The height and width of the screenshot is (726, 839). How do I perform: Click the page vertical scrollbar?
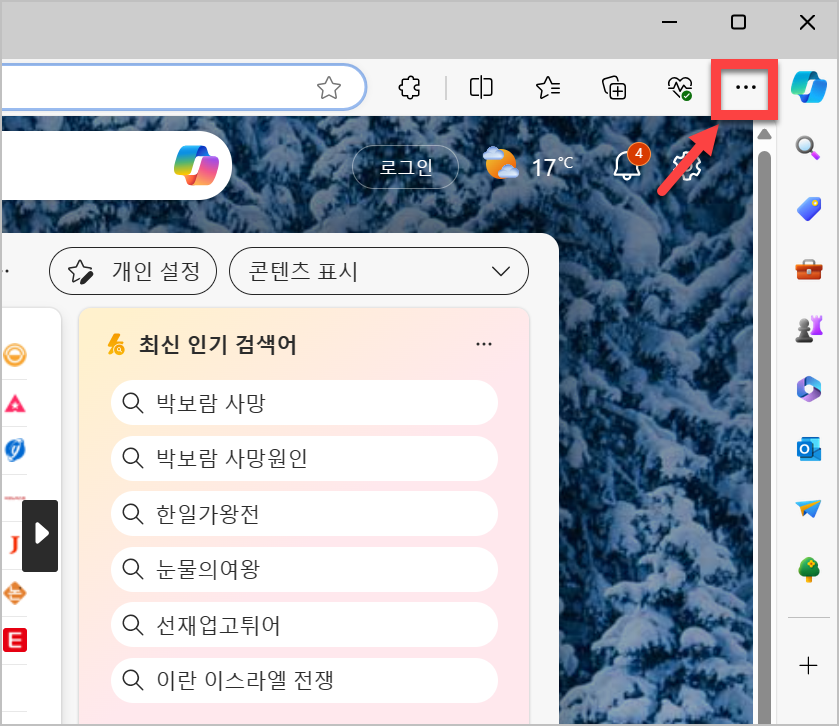[764, 436]
